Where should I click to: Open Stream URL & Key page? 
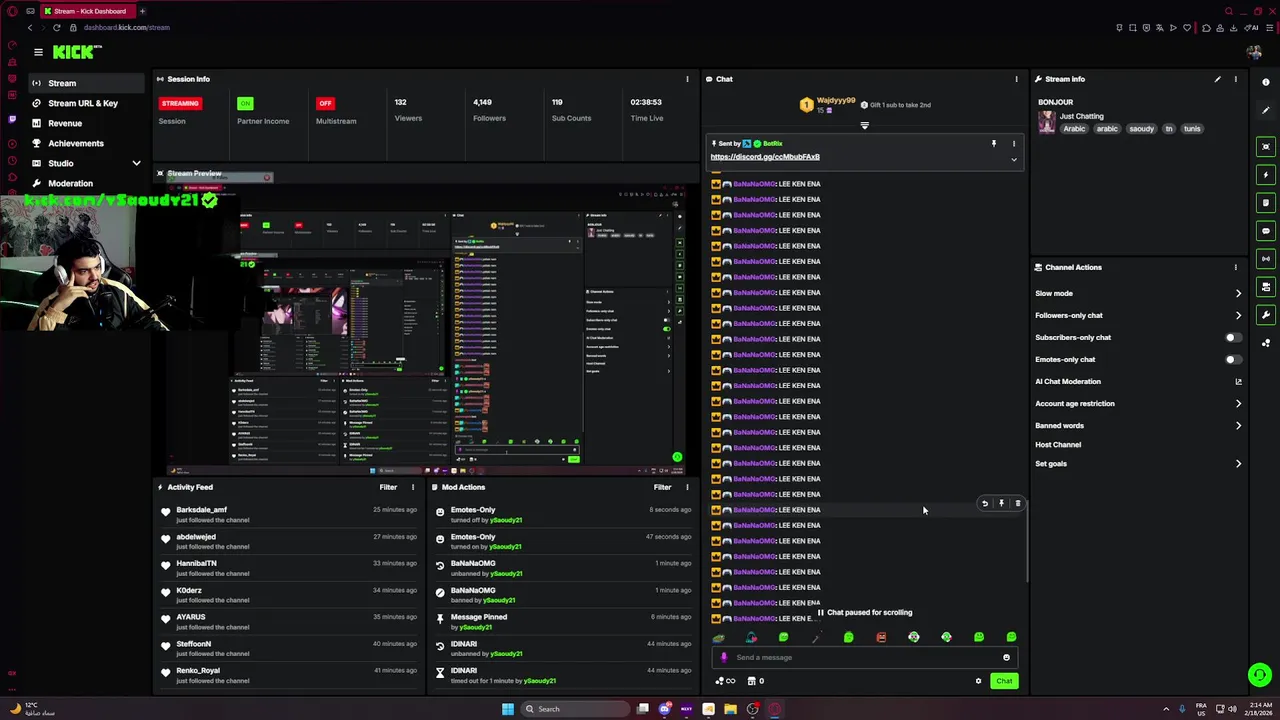83,103
